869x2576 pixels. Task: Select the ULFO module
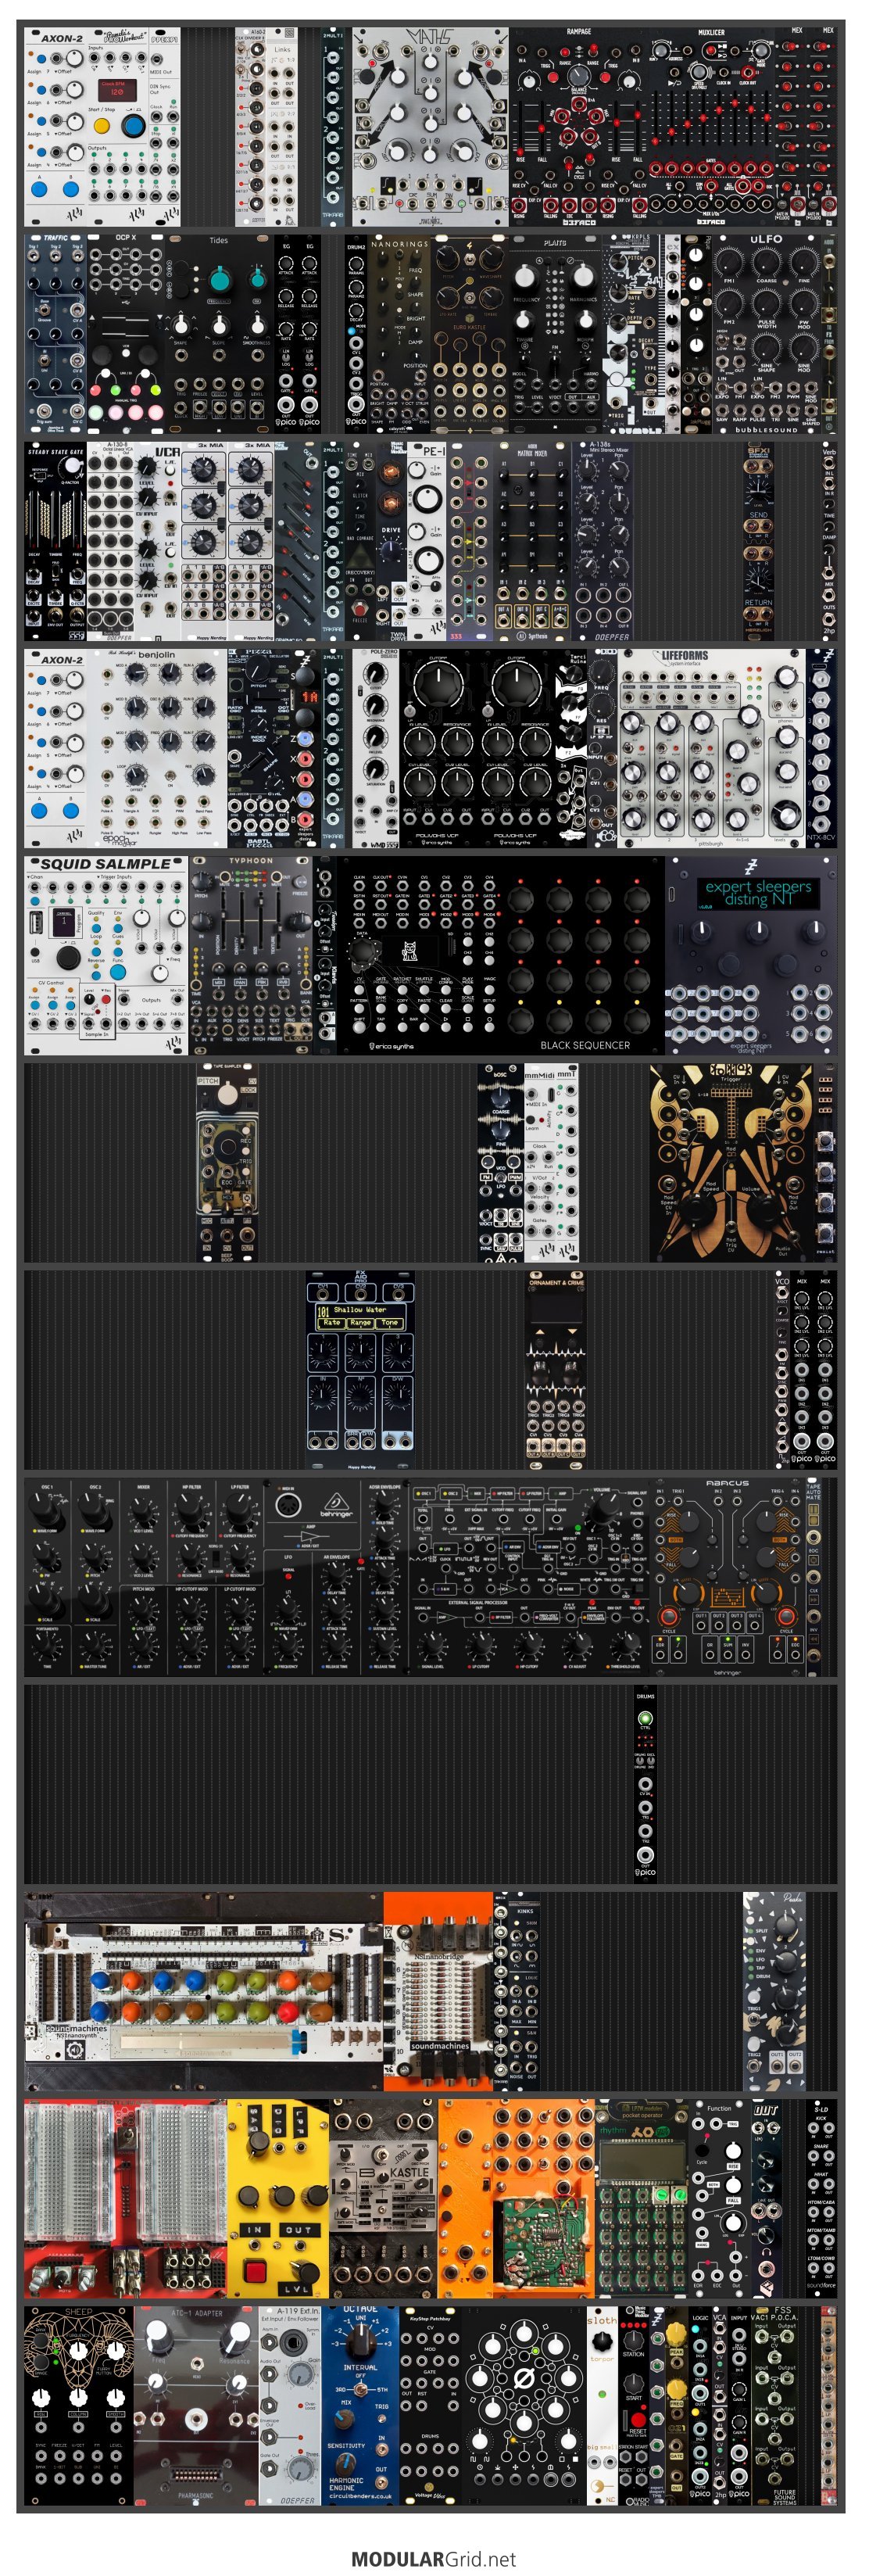[x=766, y=333]
